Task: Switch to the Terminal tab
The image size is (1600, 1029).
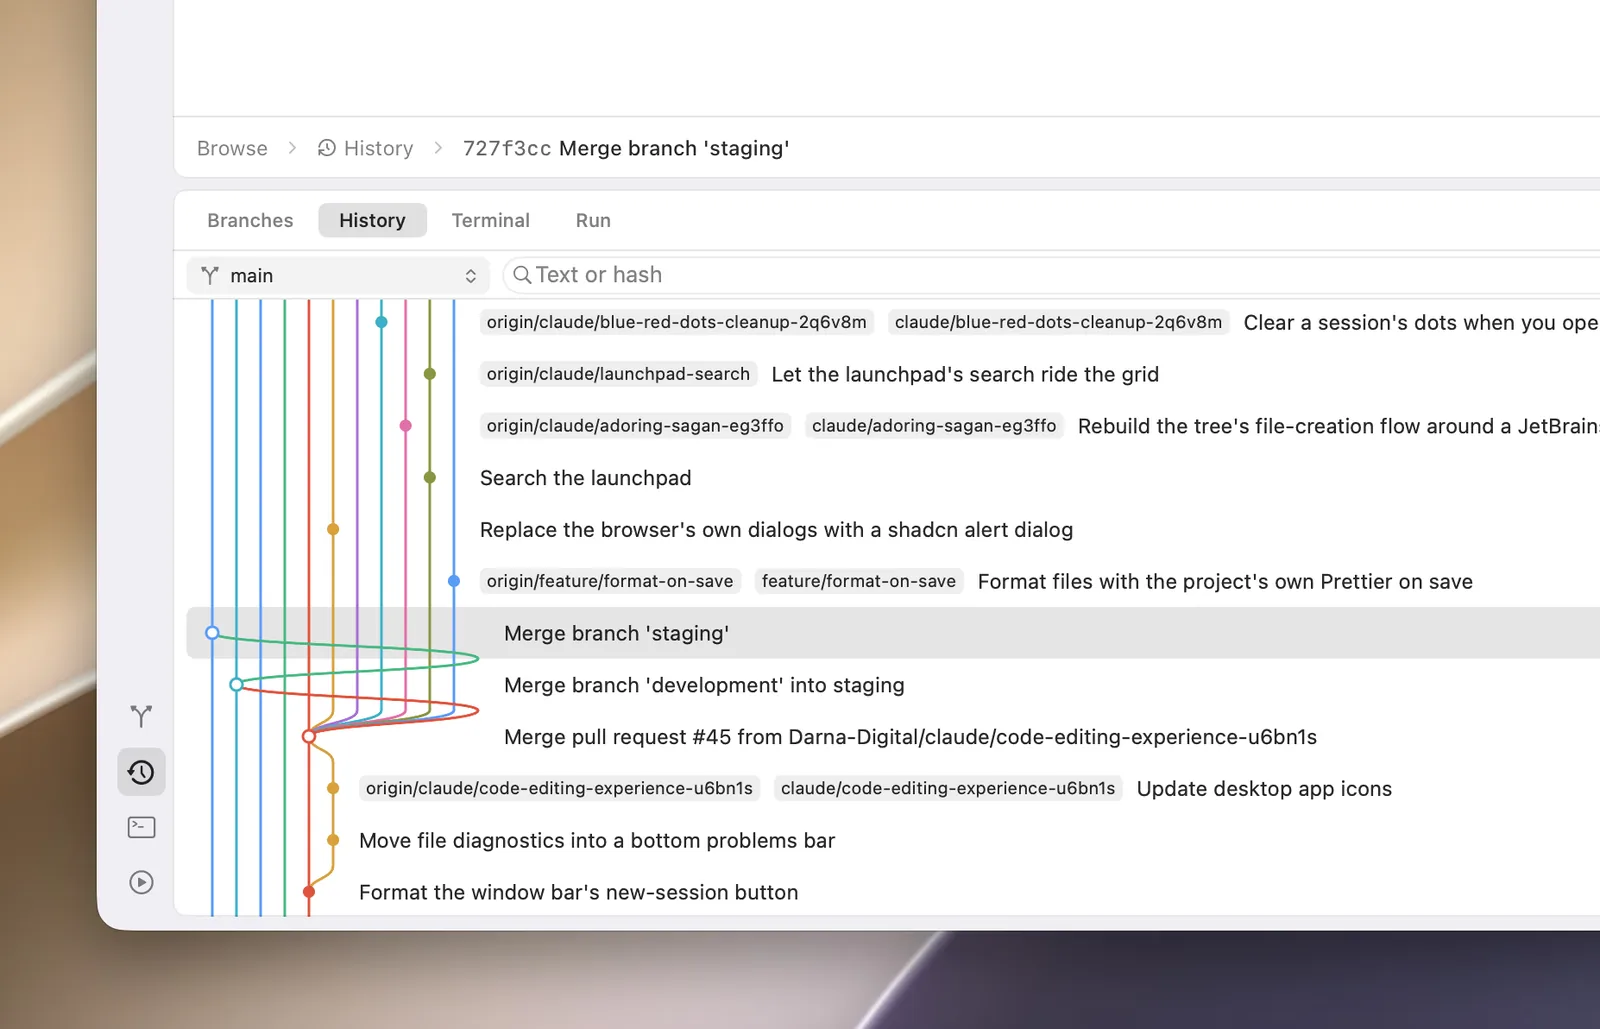Action: click(x=490, y=220)
